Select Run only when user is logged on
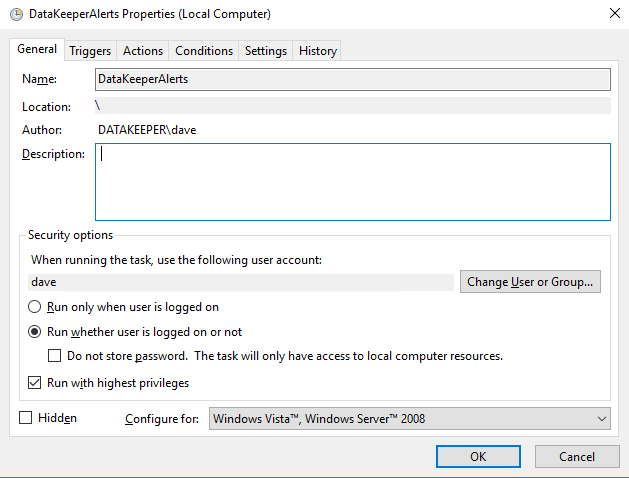Screen dimensions: 629x478 pos(35,307)
